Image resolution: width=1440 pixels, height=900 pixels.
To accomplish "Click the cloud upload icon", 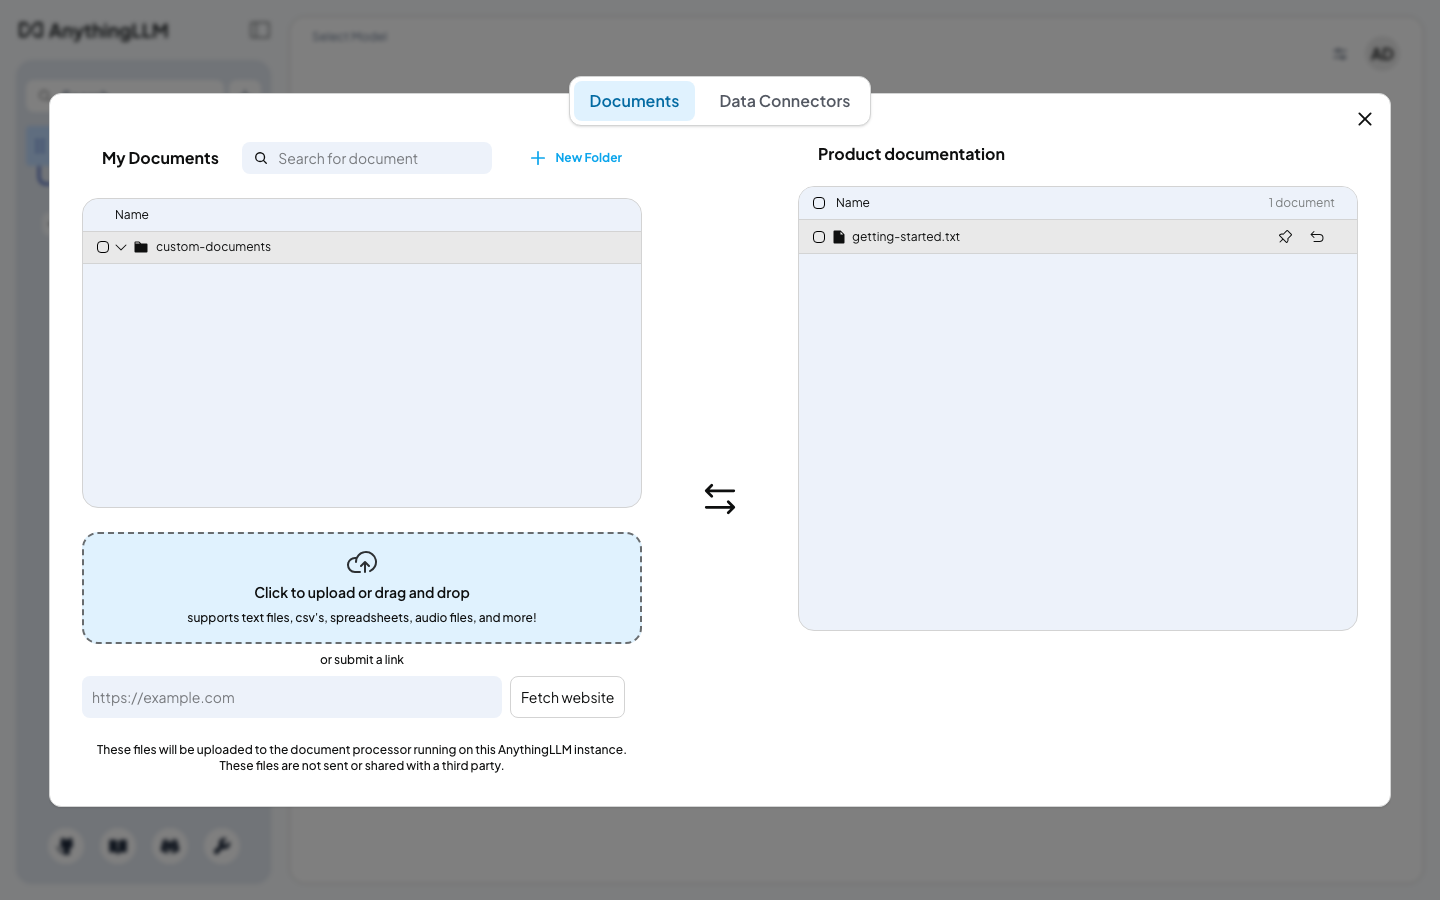I will 362,562.
